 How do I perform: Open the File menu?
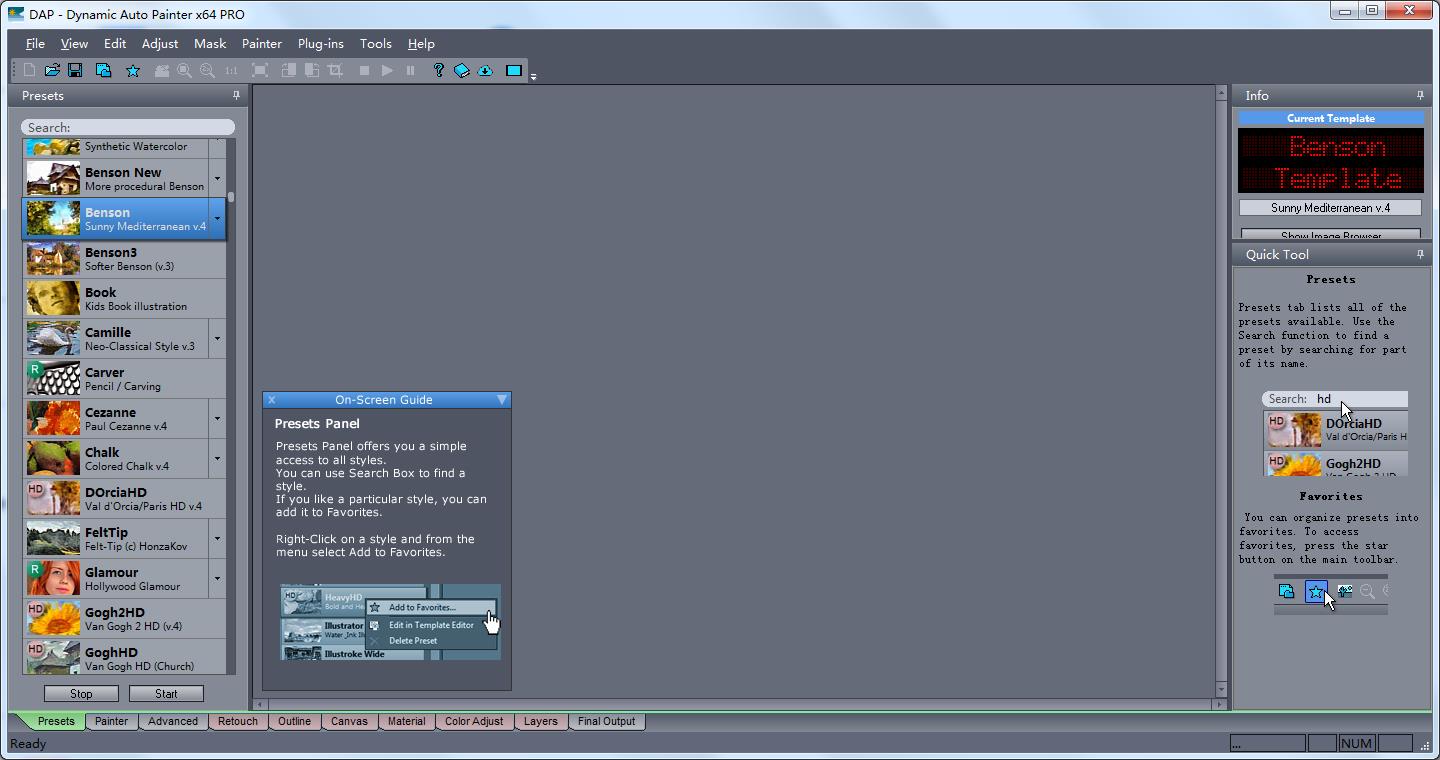tap(35, 43)
